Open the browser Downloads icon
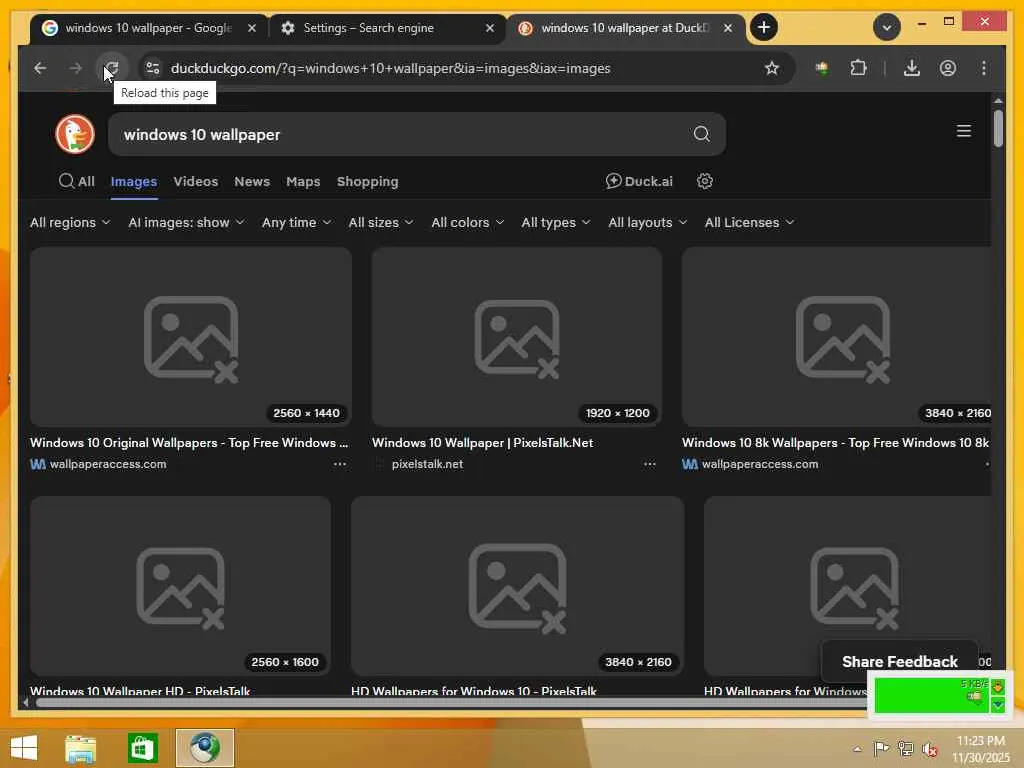Screen dimensions: 1024x768 [912, 68]
